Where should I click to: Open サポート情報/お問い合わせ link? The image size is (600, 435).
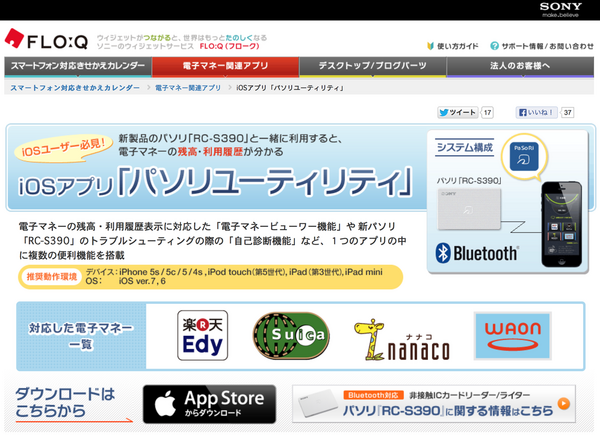click(547, 46)
